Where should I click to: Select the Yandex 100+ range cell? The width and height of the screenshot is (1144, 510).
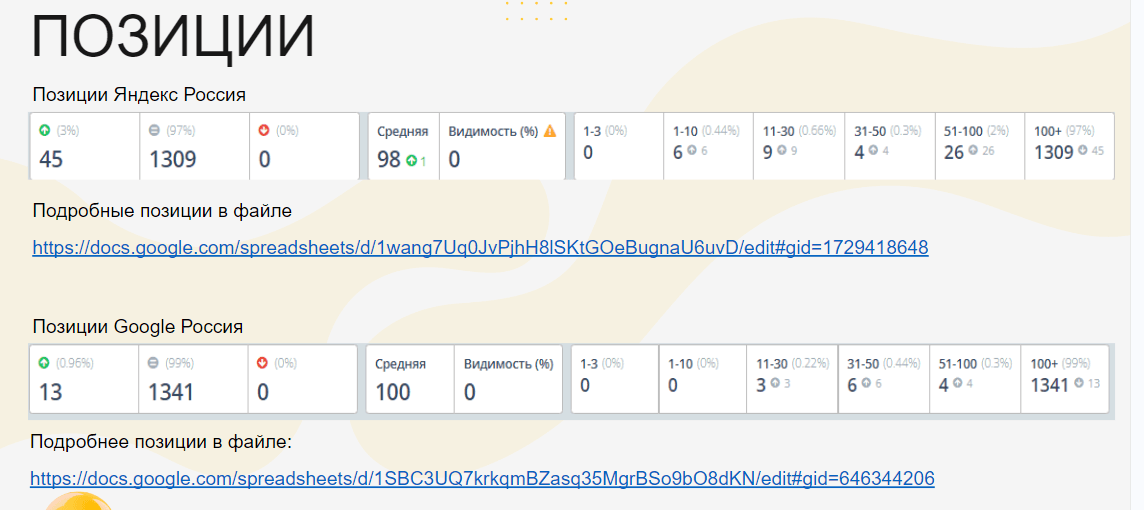[1069, 146]
